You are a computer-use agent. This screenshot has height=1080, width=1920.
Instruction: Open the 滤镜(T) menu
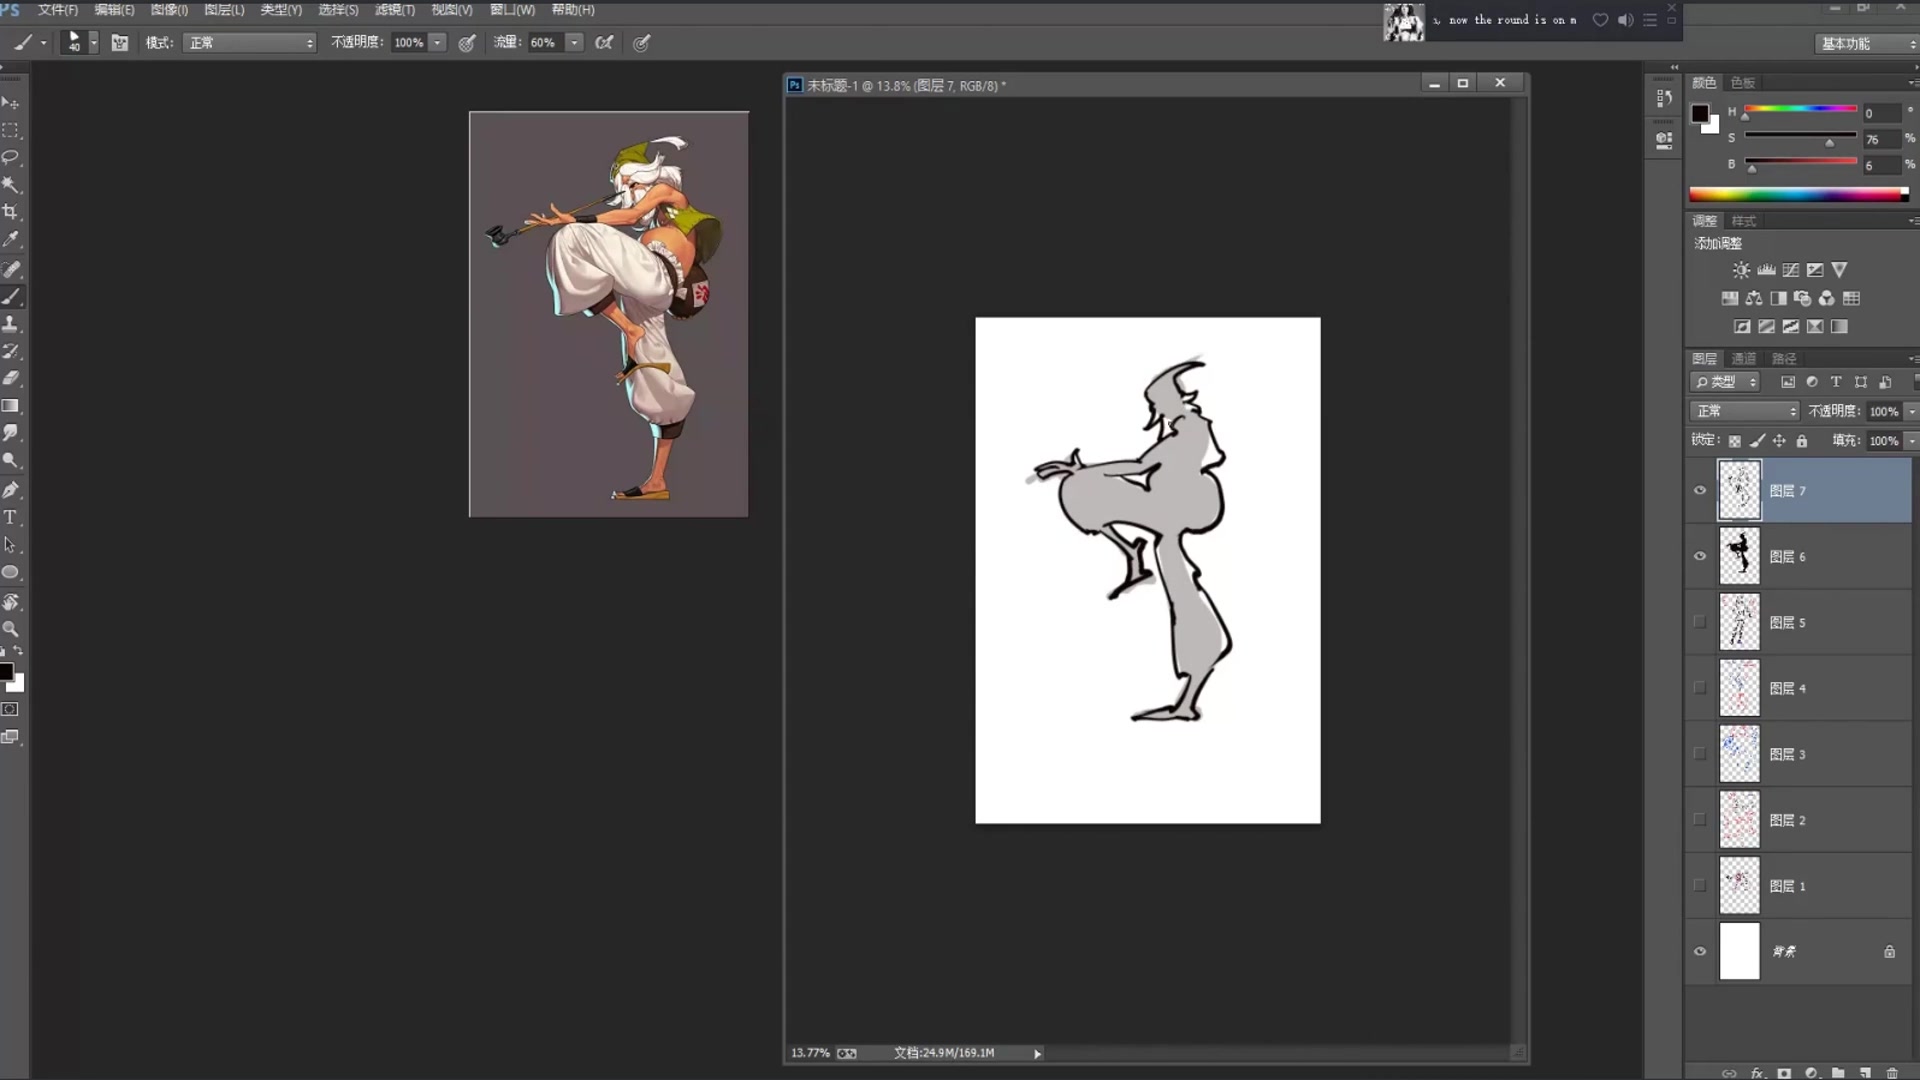(x=395, y=10)
